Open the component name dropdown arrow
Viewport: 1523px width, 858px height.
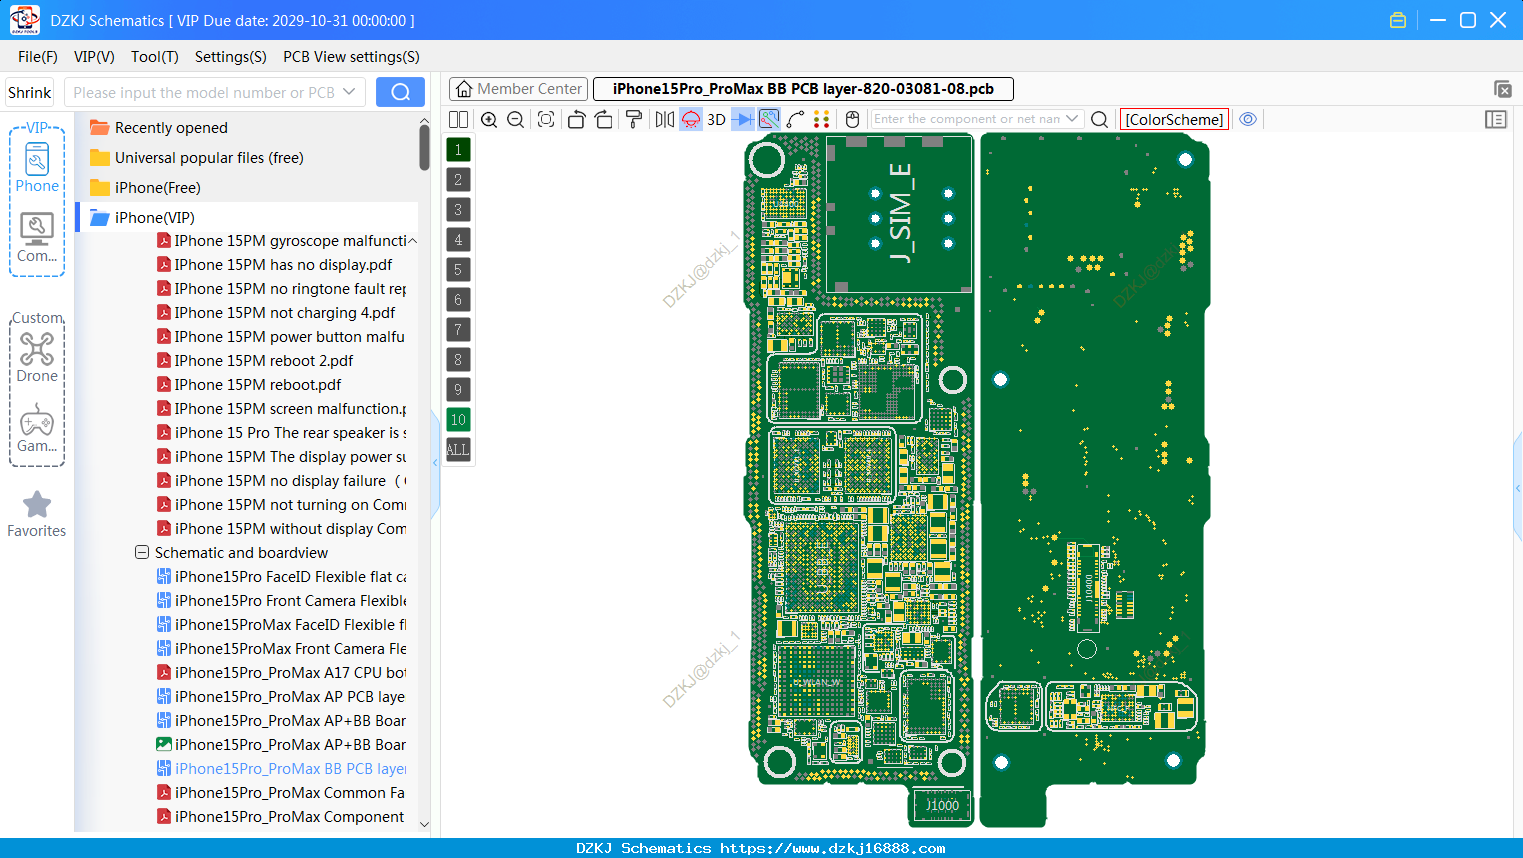[1073, 119]
